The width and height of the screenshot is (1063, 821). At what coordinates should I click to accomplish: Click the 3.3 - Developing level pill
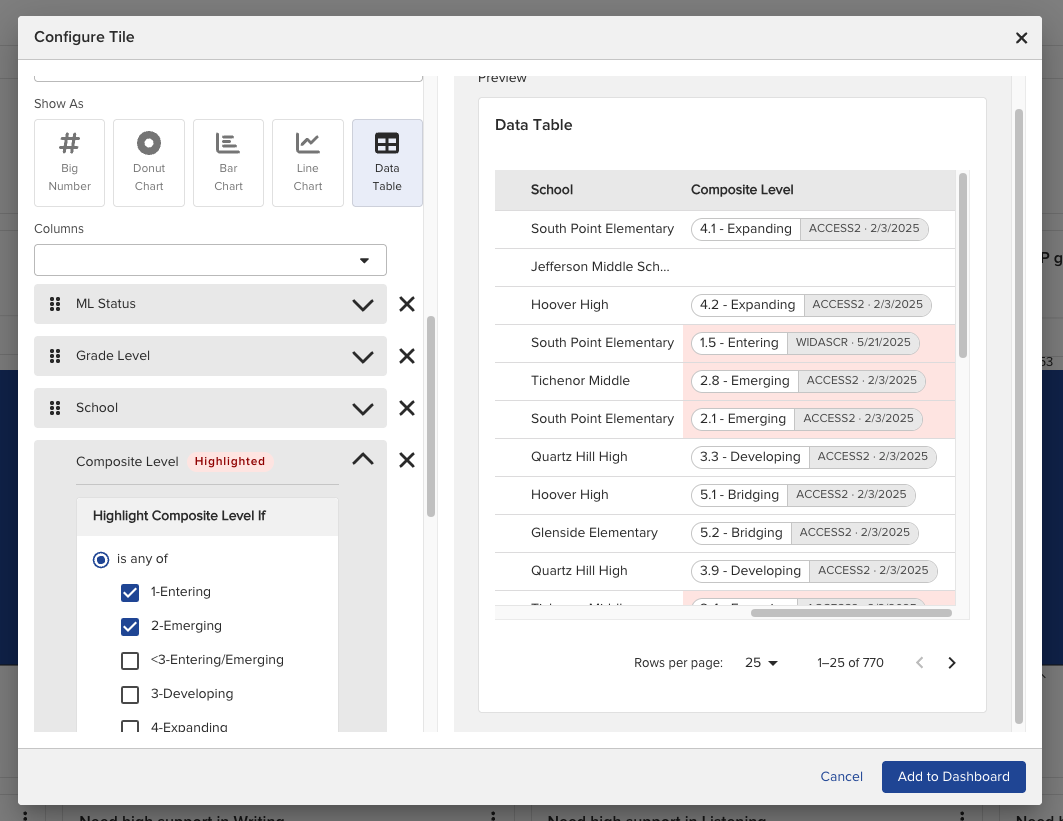[x=750, y=457]
